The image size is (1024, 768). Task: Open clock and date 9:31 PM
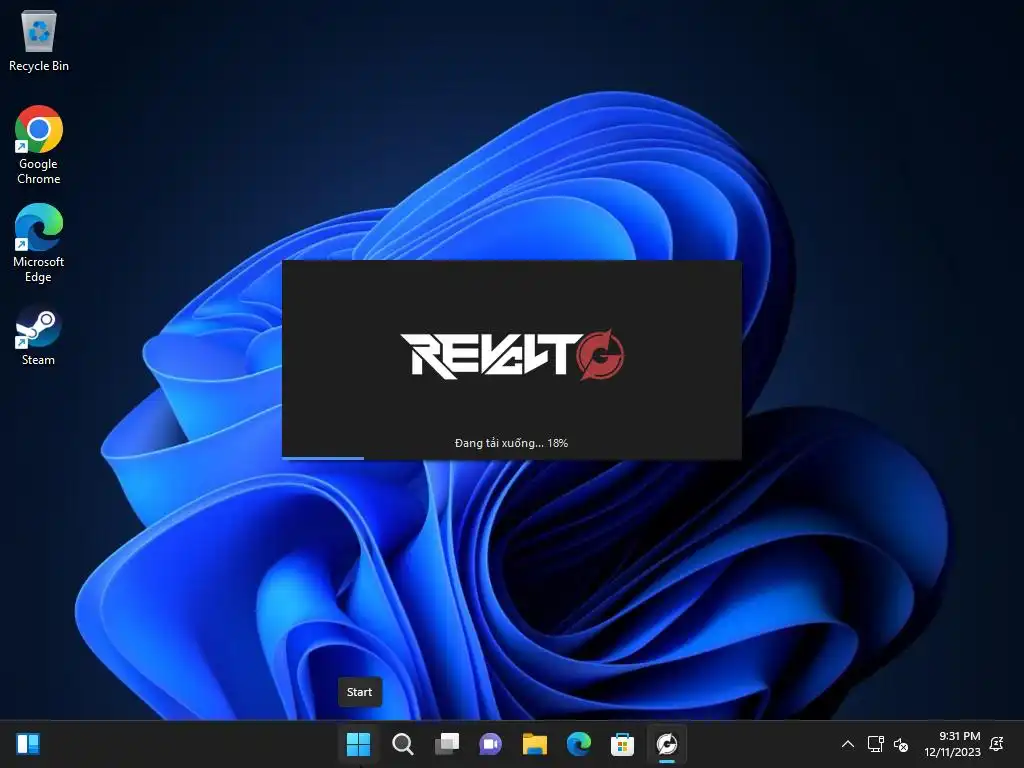(952, 744)
